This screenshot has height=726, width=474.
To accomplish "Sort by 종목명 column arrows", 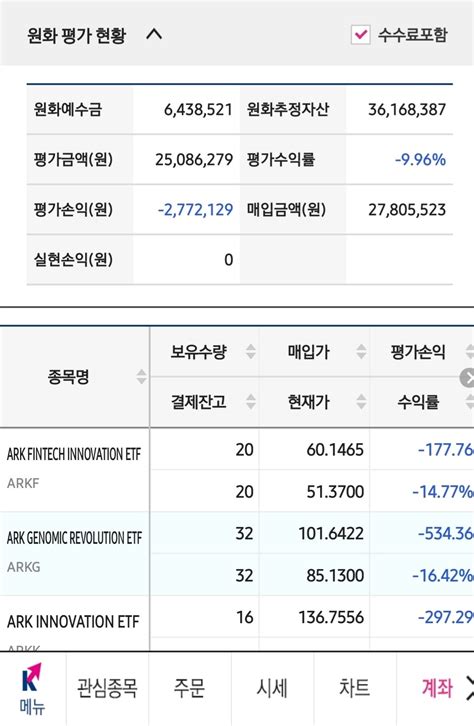I will (x=141, y=376).
